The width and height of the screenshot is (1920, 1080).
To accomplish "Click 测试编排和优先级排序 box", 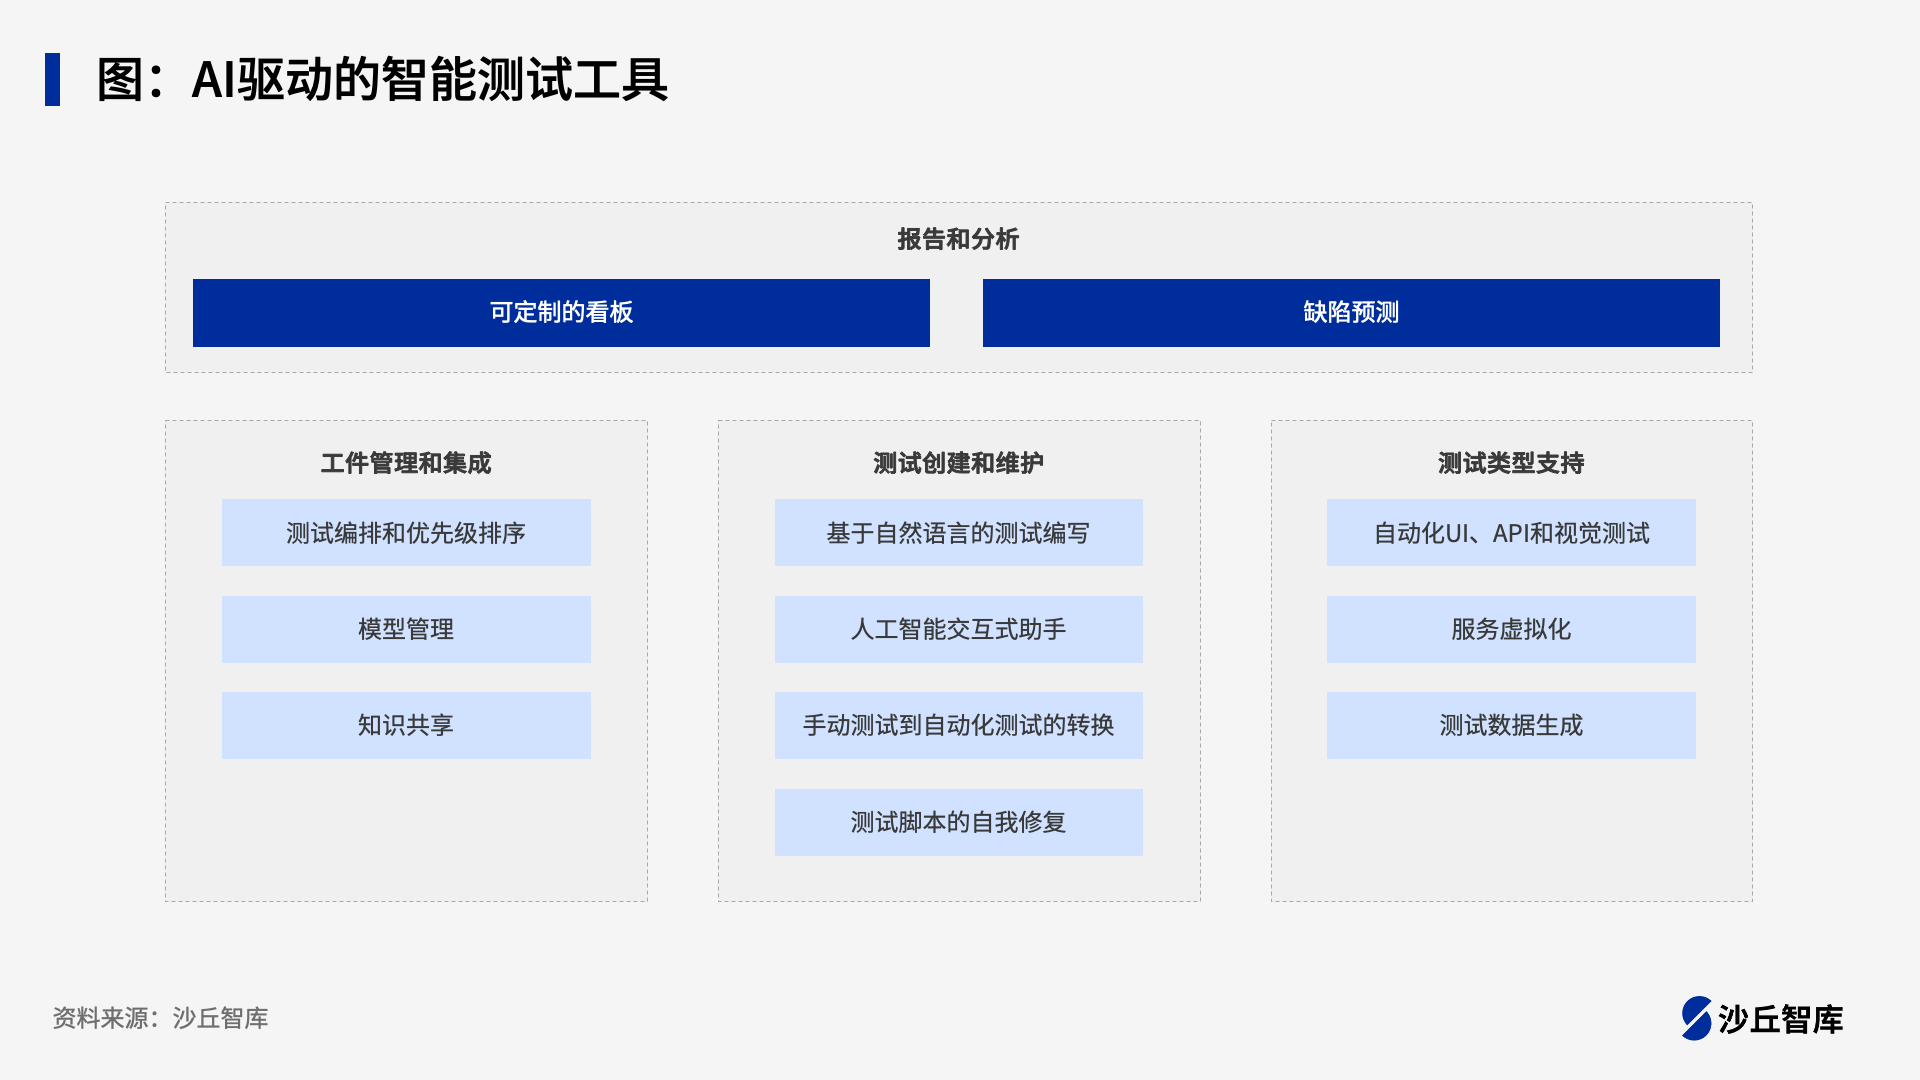I will (406, 533).
